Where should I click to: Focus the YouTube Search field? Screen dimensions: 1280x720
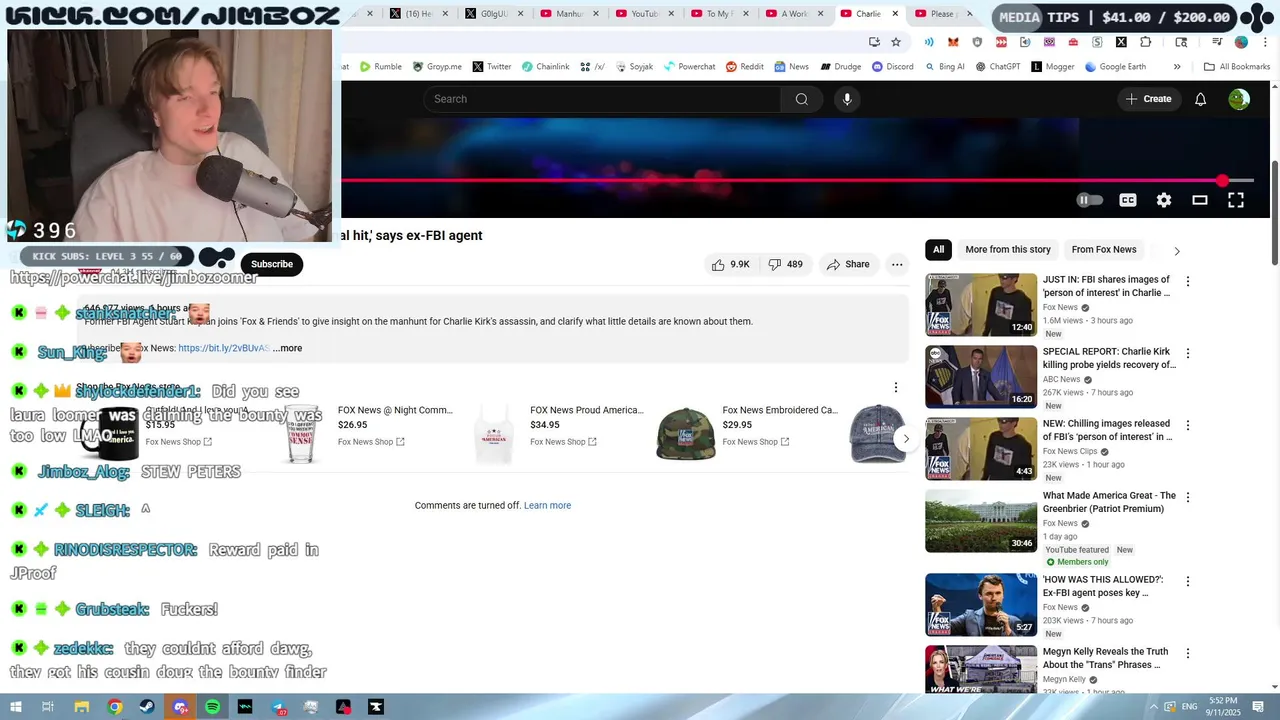pyautogui.click(x=602, y=99)
